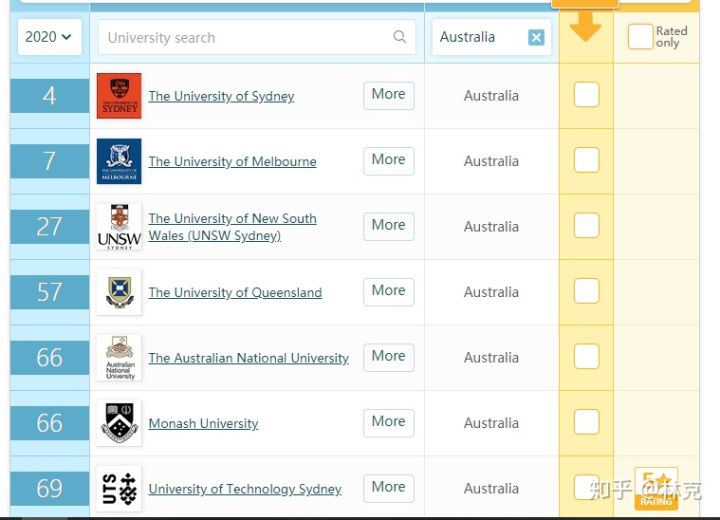Screen dimensions: 720x520
Task: Click rank 27 cell
Action: point(50,226)
